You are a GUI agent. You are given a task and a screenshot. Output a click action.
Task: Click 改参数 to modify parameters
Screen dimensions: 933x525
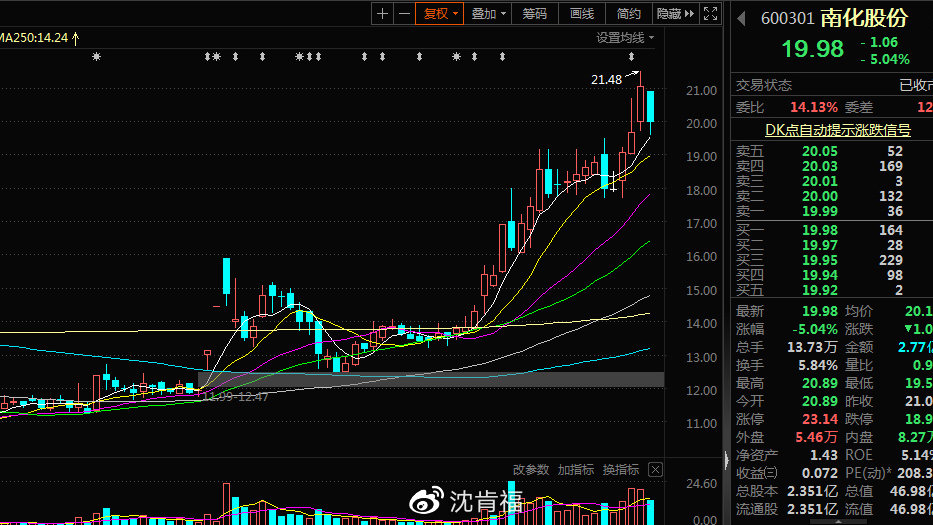tap(531, 469)
